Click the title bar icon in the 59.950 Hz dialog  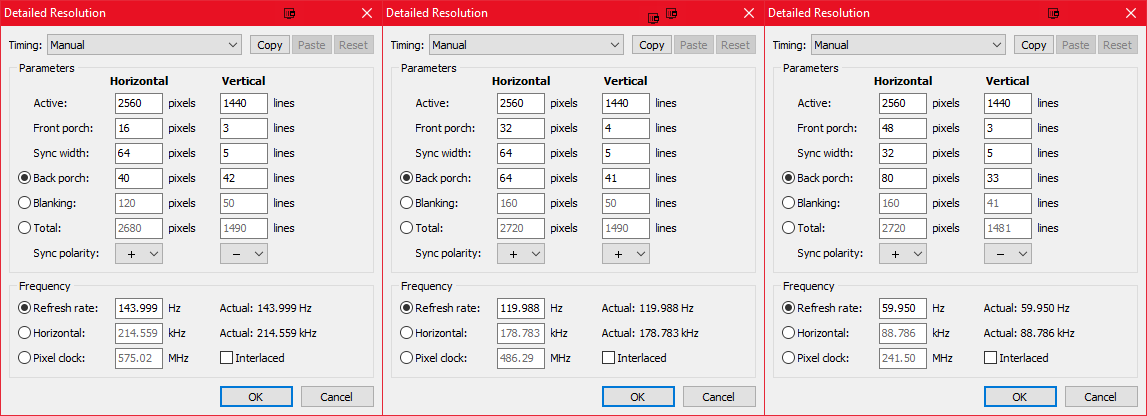tap(1052, 14)
